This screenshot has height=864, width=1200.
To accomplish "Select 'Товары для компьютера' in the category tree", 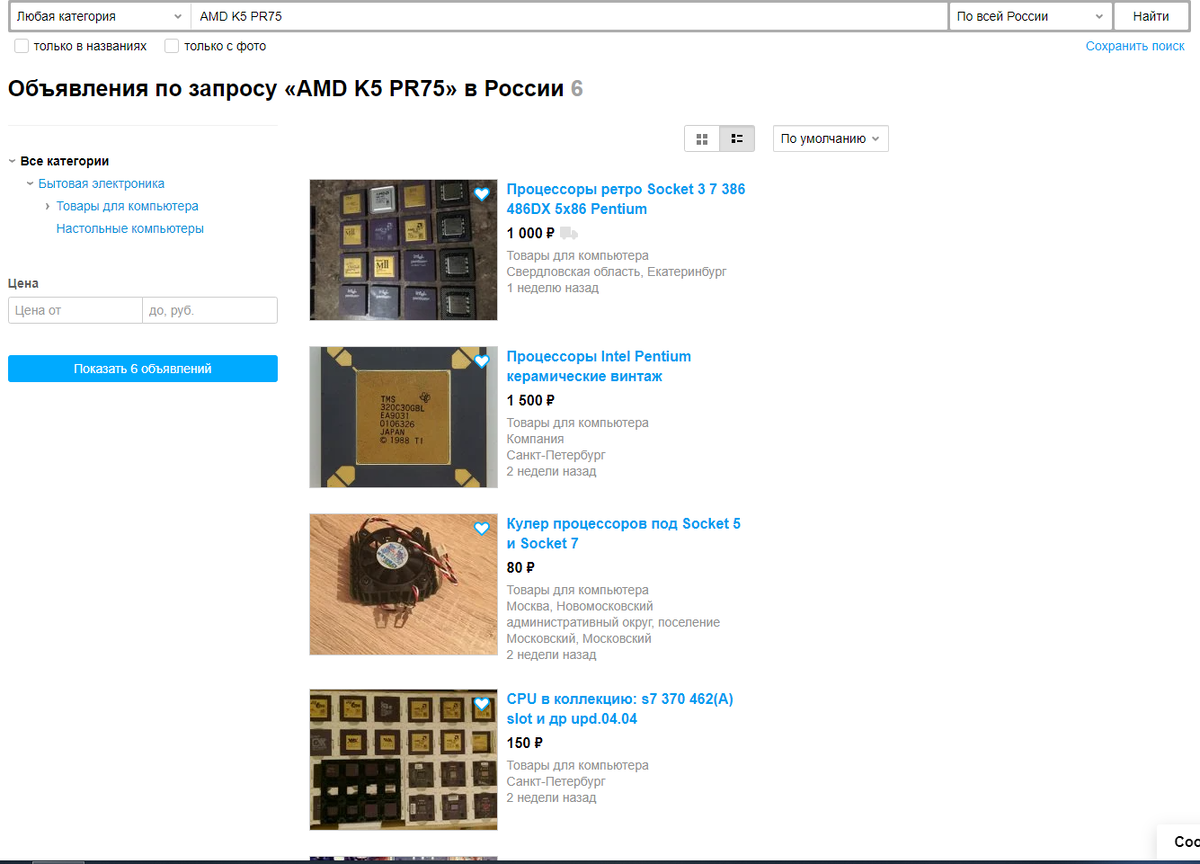I will (x=127, y=206).
